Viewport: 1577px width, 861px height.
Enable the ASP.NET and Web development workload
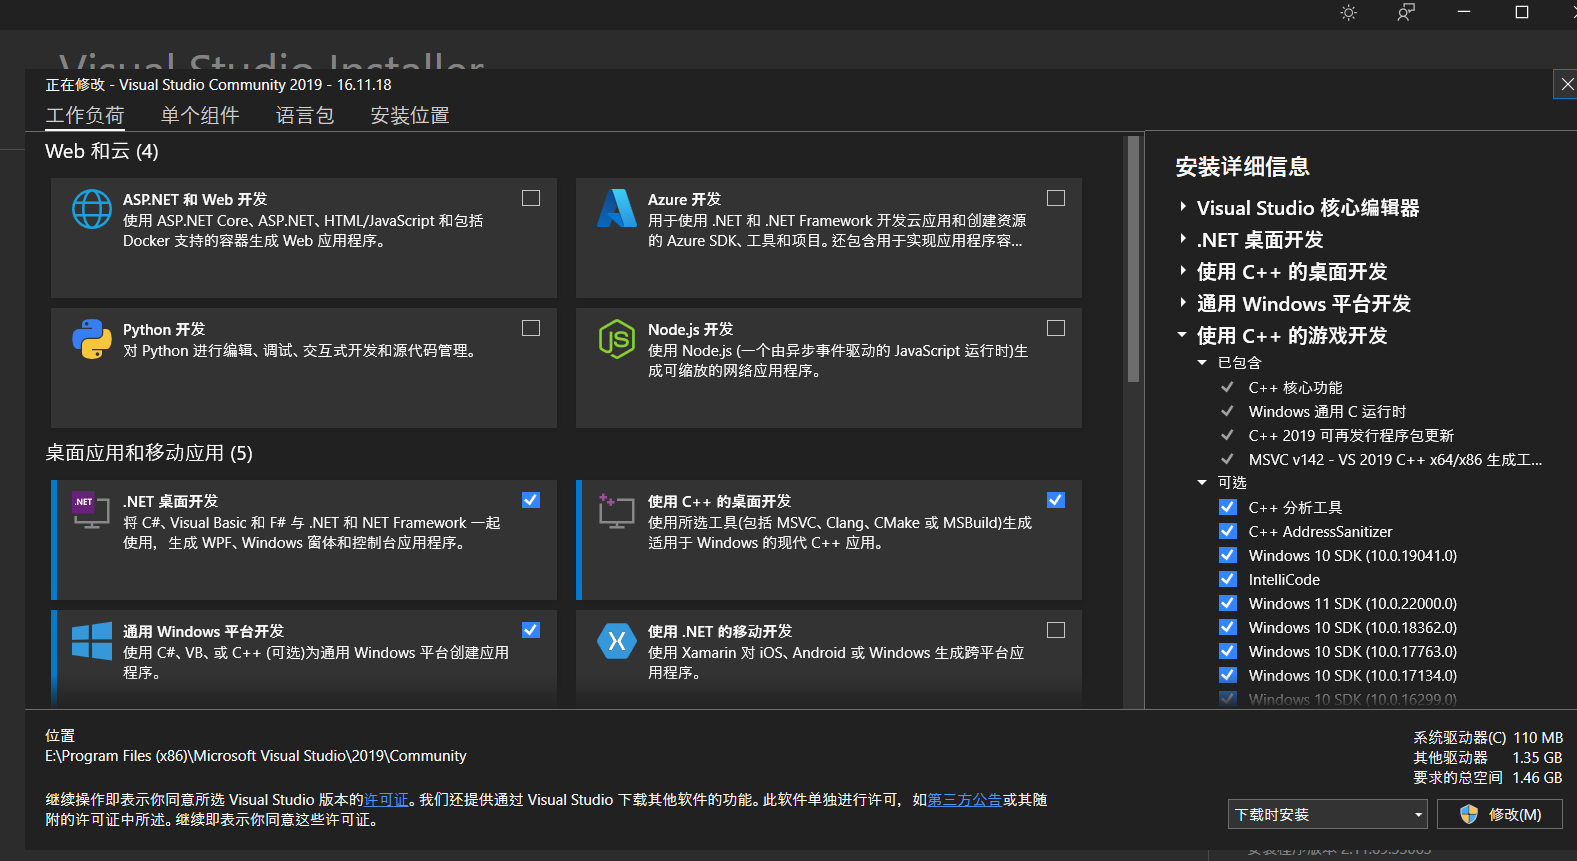coord(531,198)
